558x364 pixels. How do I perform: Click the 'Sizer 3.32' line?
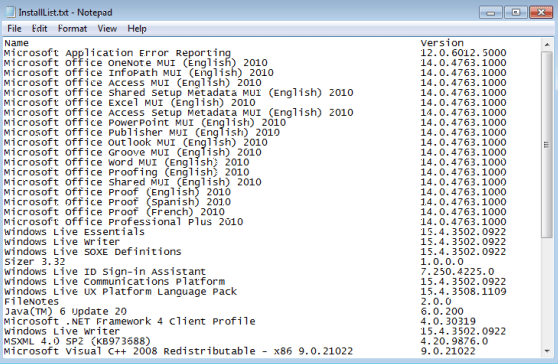coord(35,262)
